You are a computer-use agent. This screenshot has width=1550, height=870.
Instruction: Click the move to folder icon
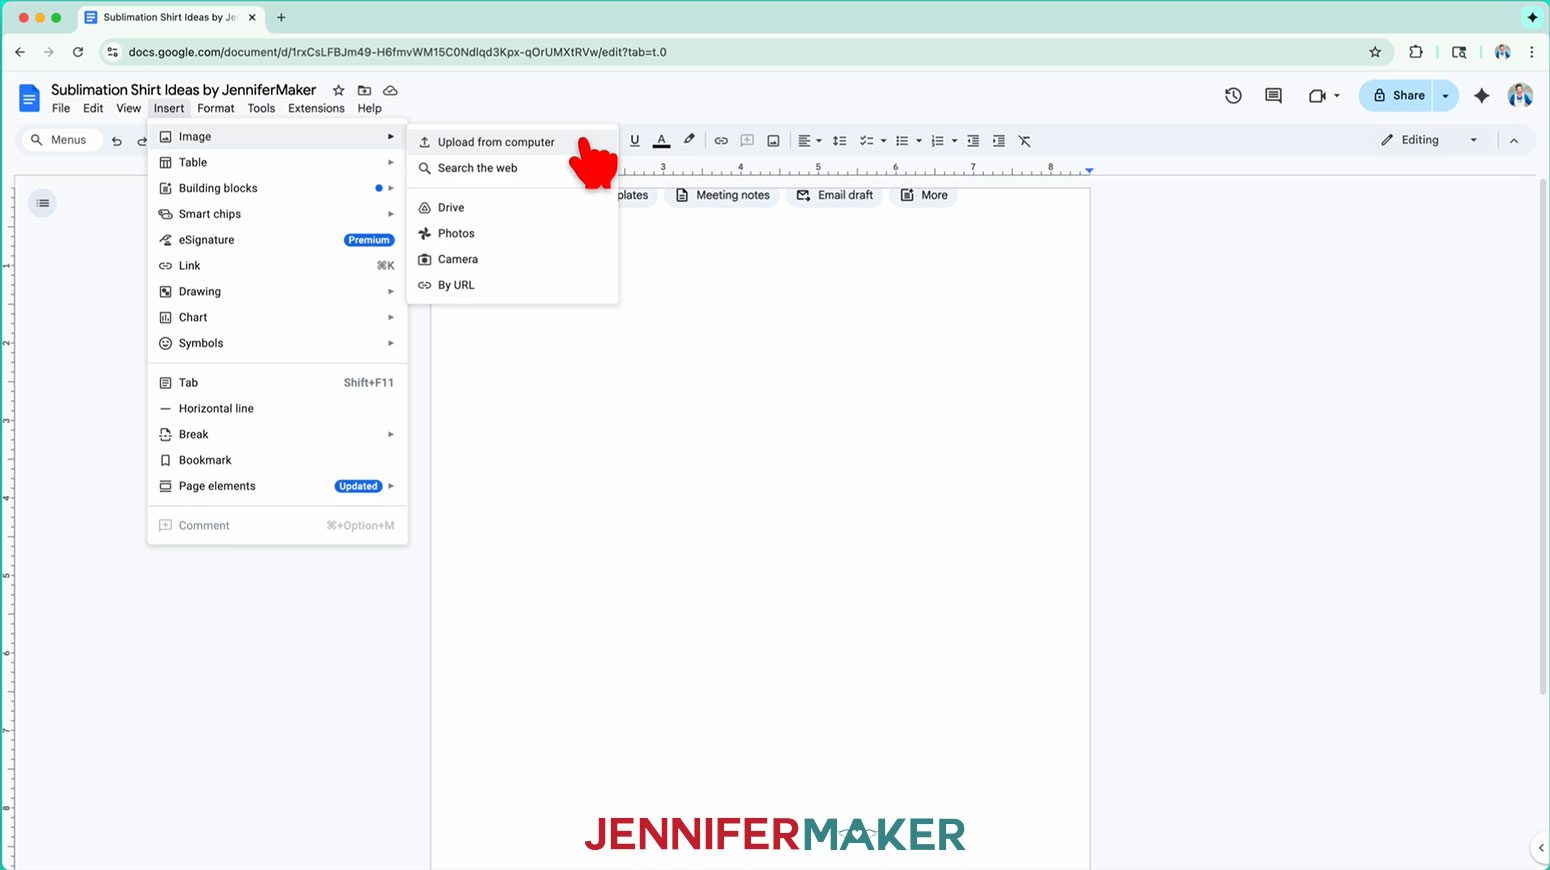pos(364,90)
